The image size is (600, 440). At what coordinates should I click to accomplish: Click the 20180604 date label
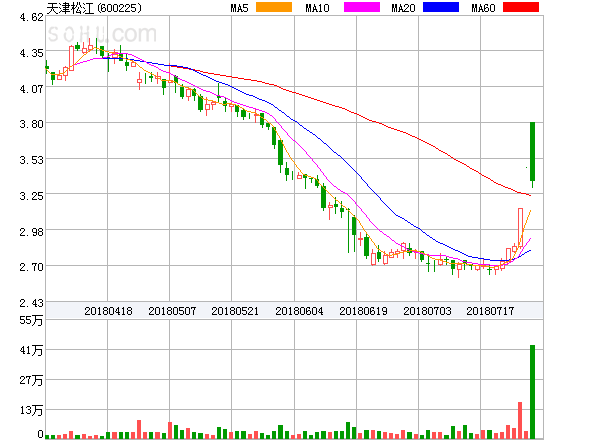[299, 311]
